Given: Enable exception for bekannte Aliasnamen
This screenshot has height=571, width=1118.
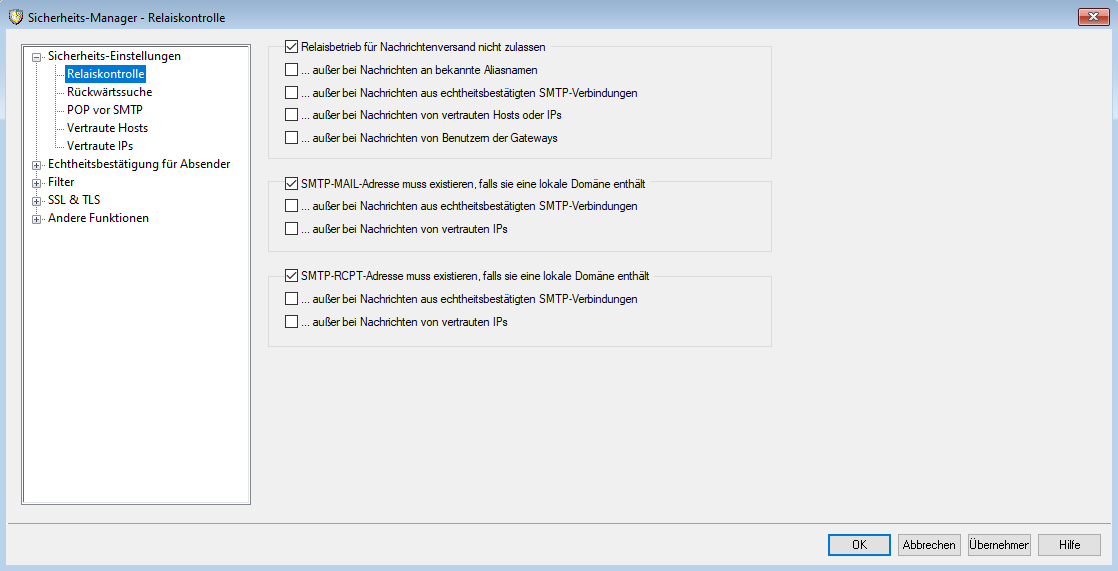Looking at the screenshot, I should [292, 70].
